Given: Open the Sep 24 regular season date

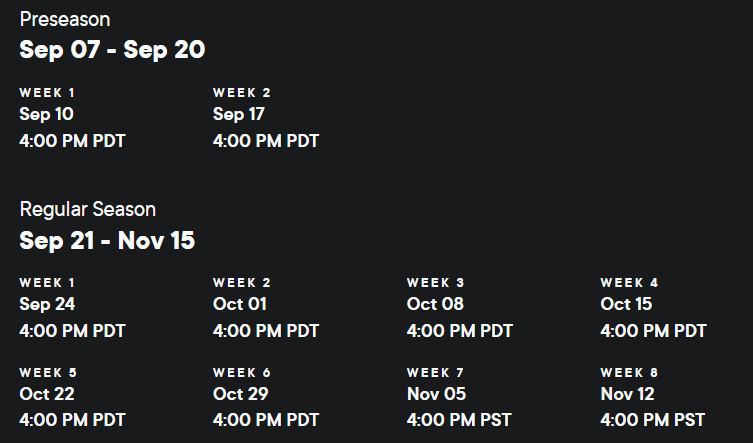Looking at the screenshot, I should coord(47,304).
